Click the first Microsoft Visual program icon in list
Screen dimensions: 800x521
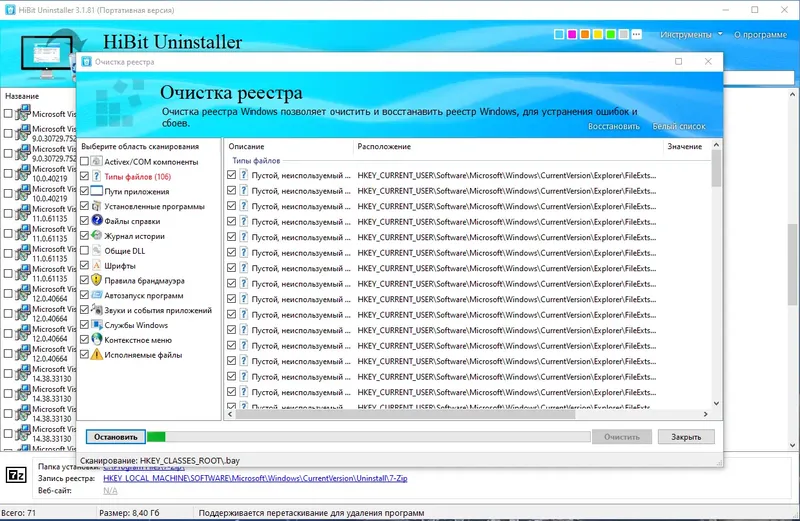point(23,113)
